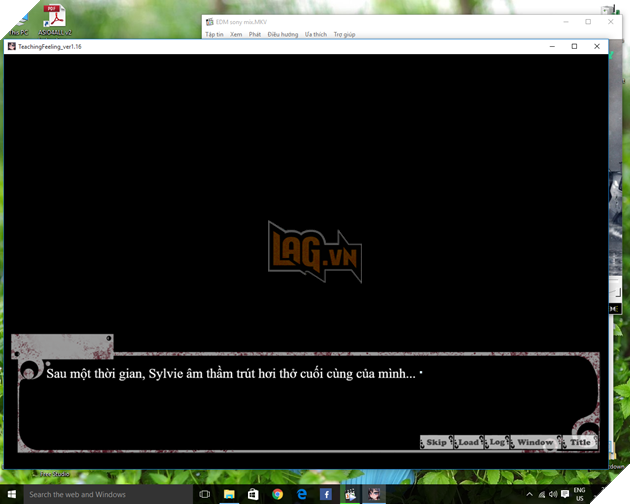Click the dialogue text about Sylvie
630x504 pixels.
click(x=231, y=374)
